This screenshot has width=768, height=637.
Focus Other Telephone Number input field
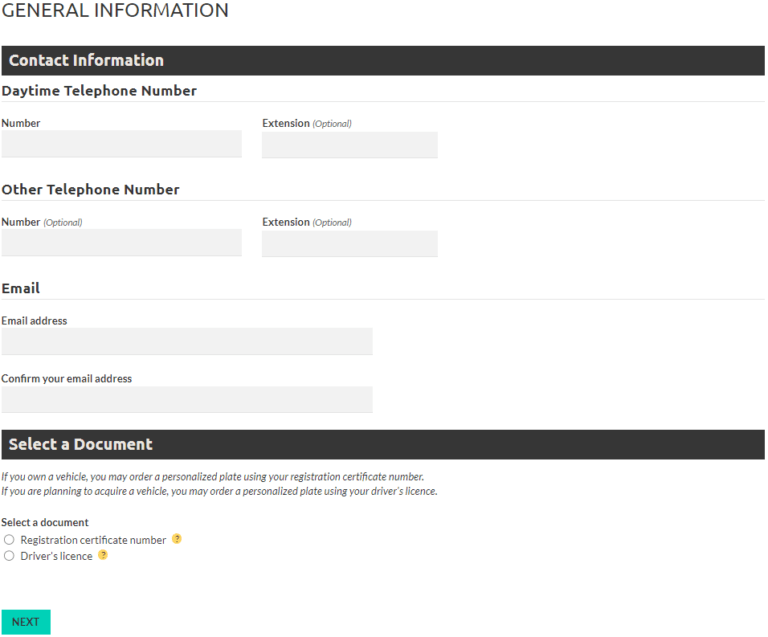[x=121, y=243]
